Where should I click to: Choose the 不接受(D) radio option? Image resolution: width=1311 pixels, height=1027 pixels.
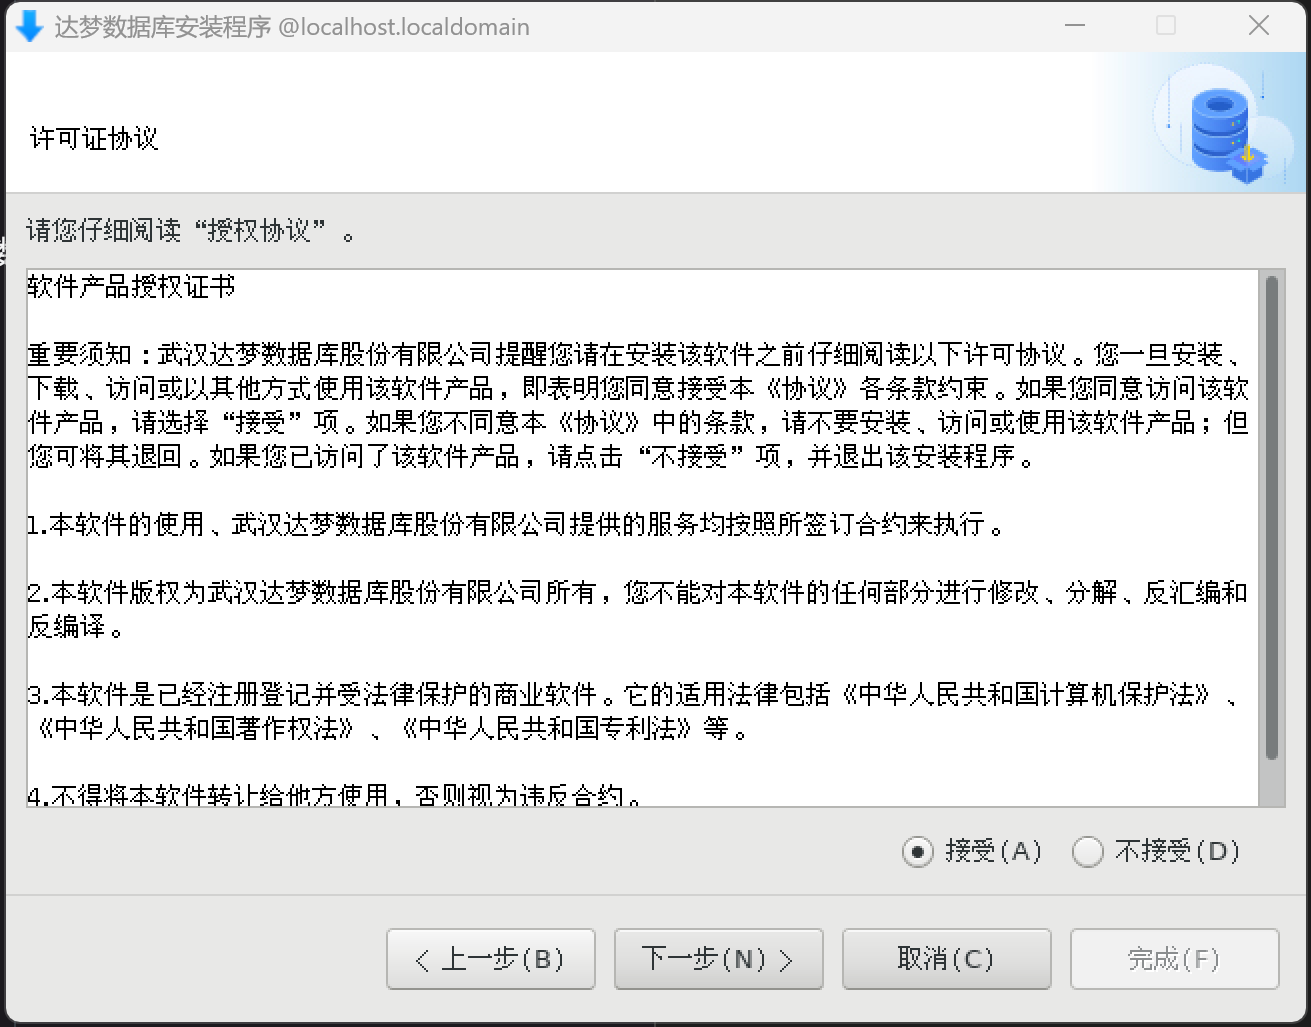[x=1156, y=851]
